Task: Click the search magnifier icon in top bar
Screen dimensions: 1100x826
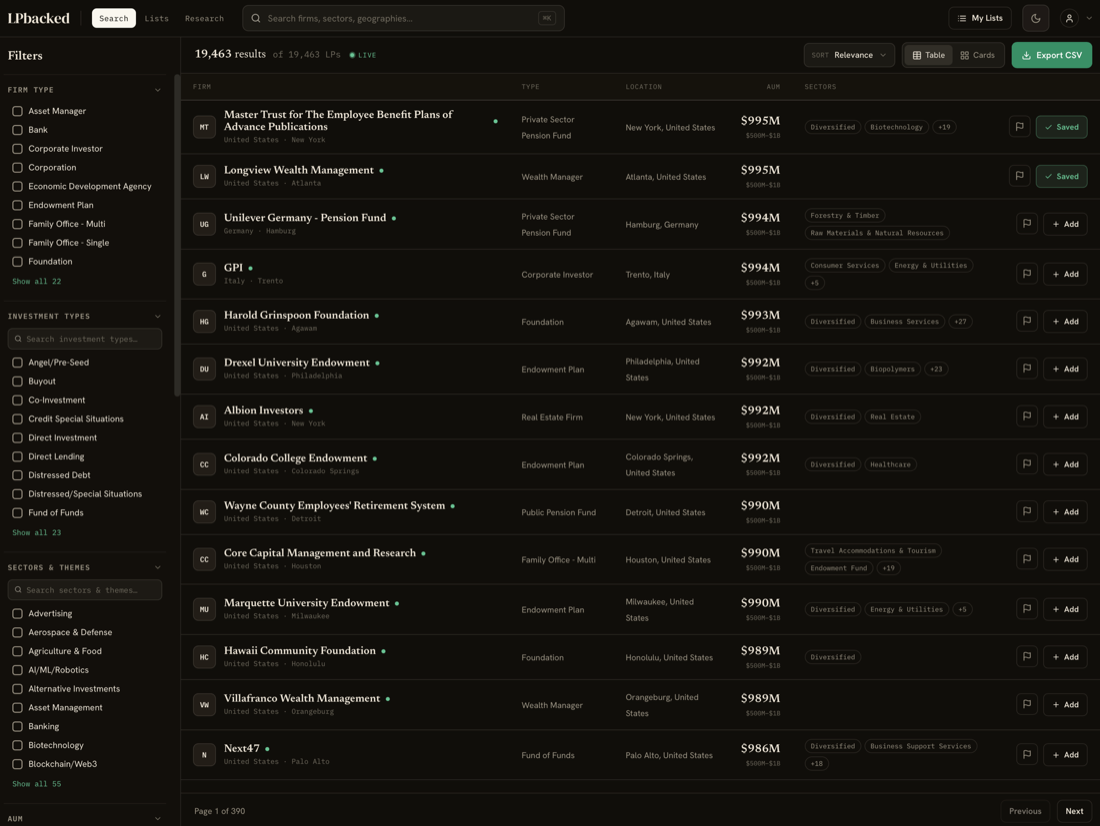Action: (256, 18)
